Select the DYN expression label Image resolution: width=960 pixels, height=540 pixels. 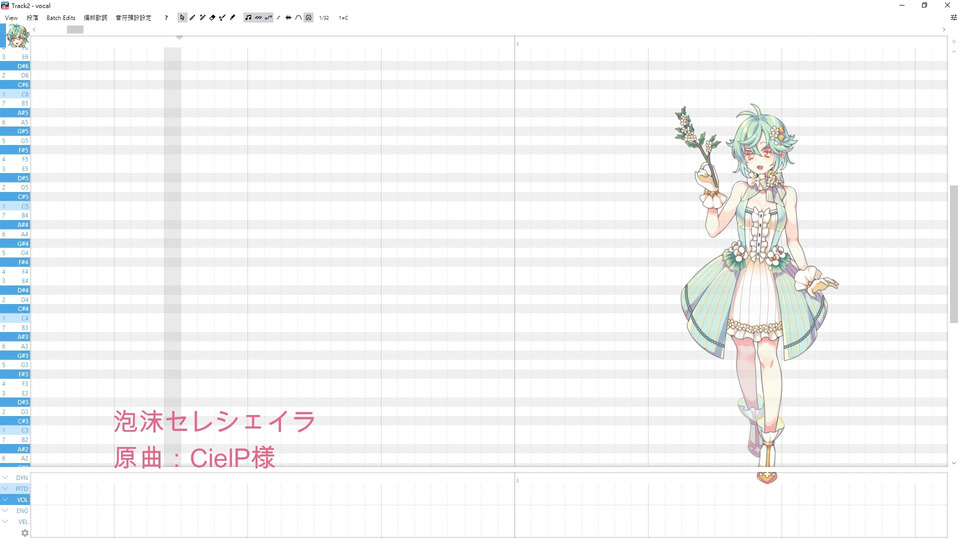pyautogui.click(x=21, y=478)
